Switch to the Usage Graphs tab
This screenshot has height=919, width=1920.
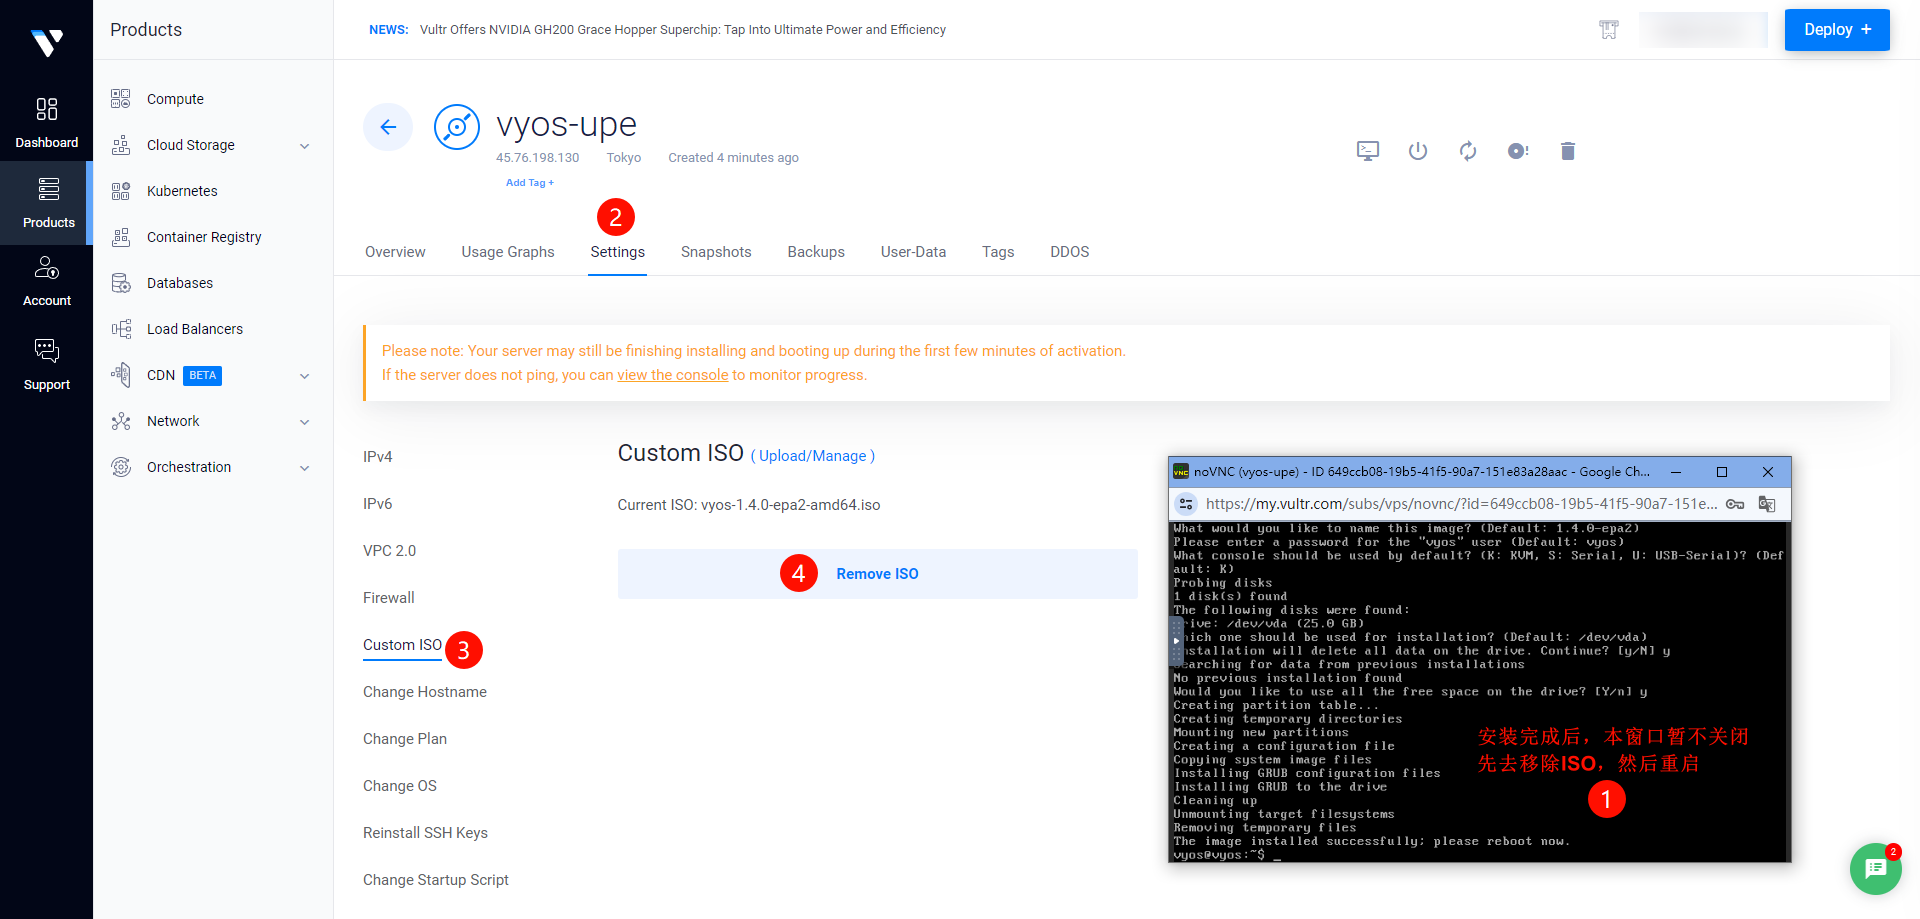click(x=508, y=252)
